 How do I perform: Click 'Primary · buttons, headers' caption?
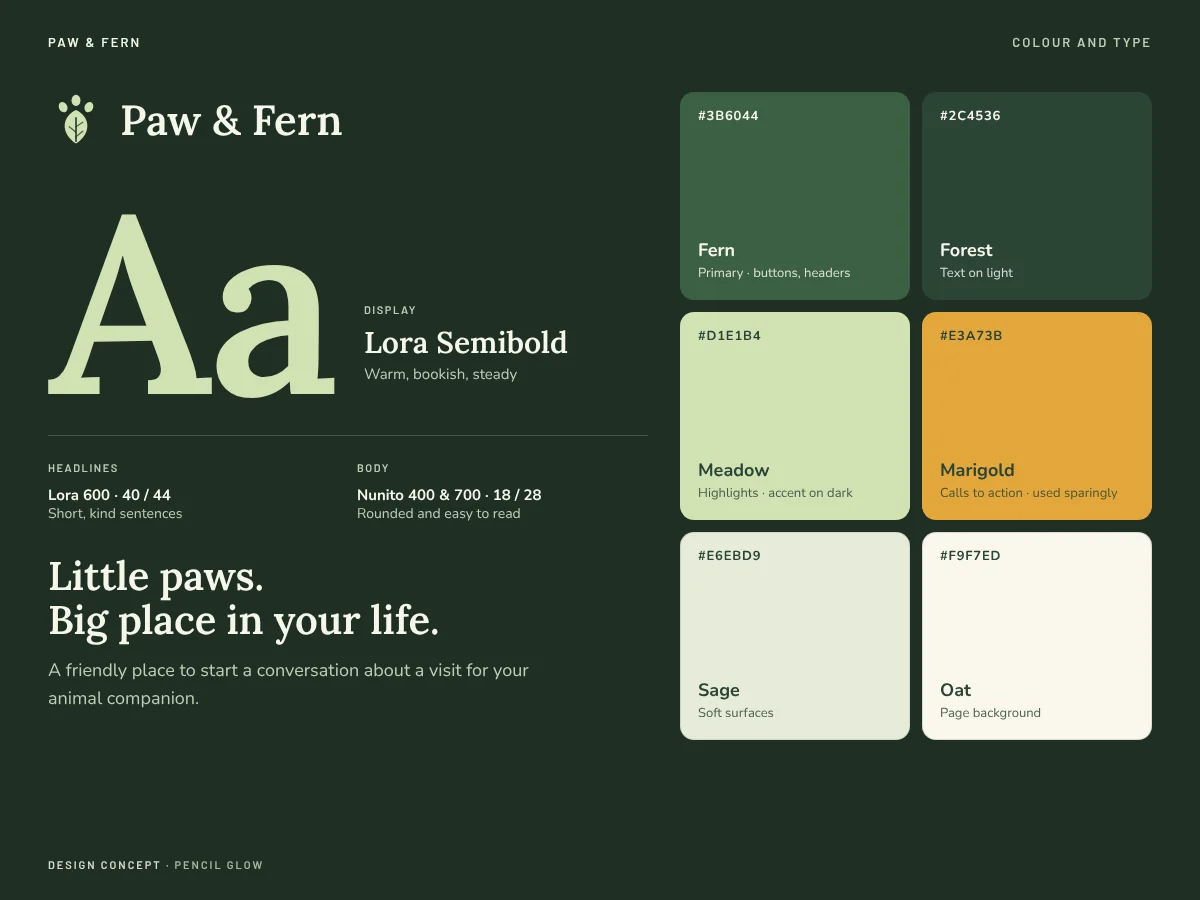(x=774, y=273)
